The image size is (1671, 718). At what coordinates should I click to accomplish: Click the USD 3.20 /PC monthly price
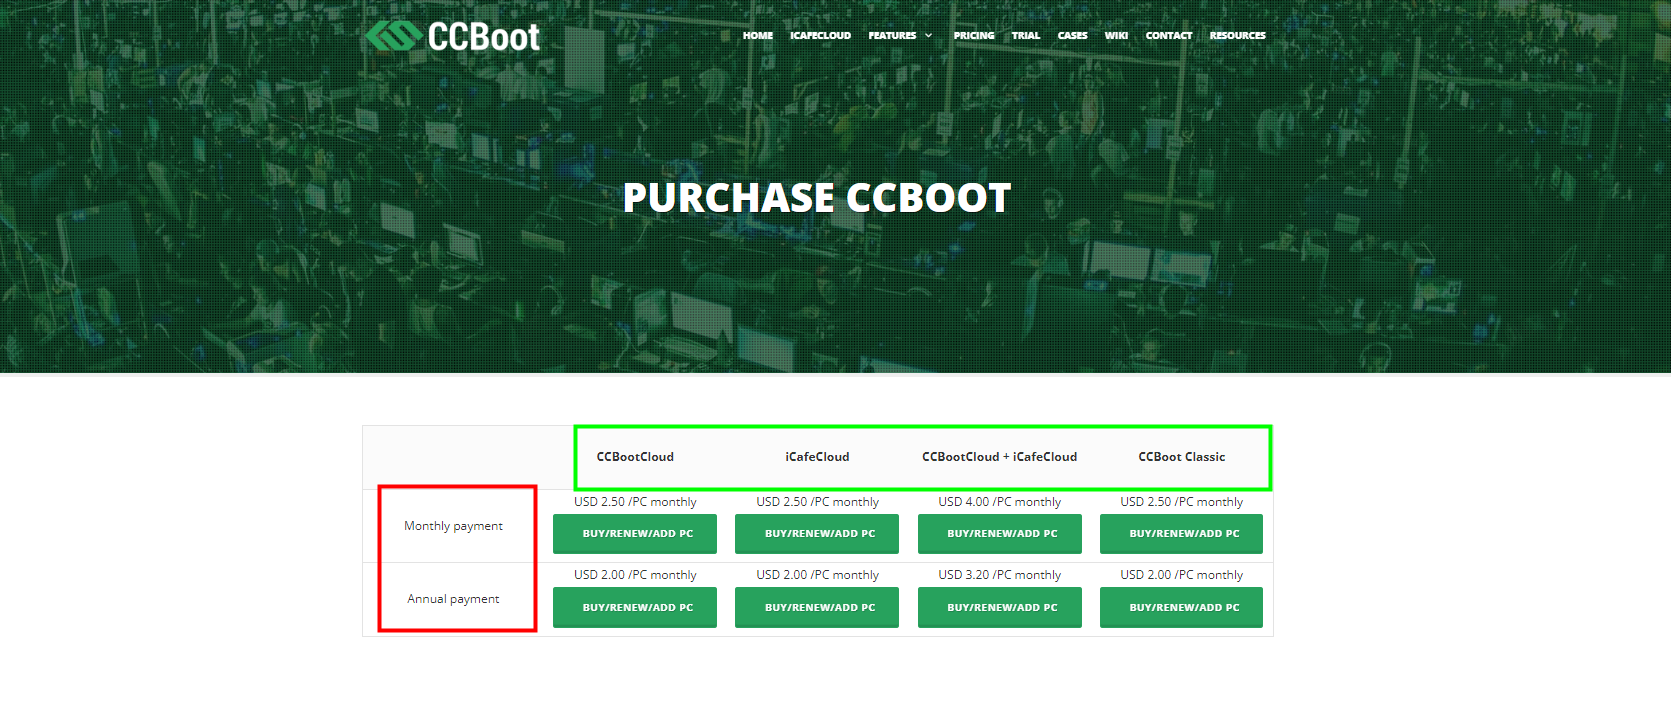click(x=1000, y=575)
